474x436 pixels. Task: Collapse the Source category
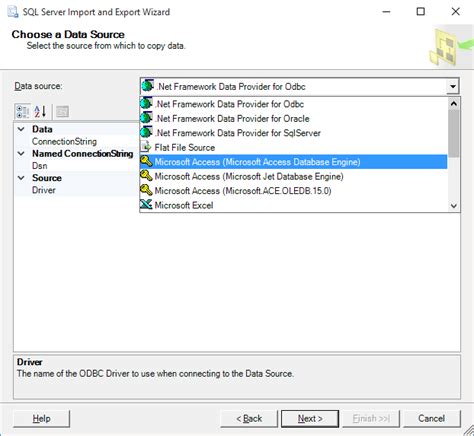click(x=21, y=178)
